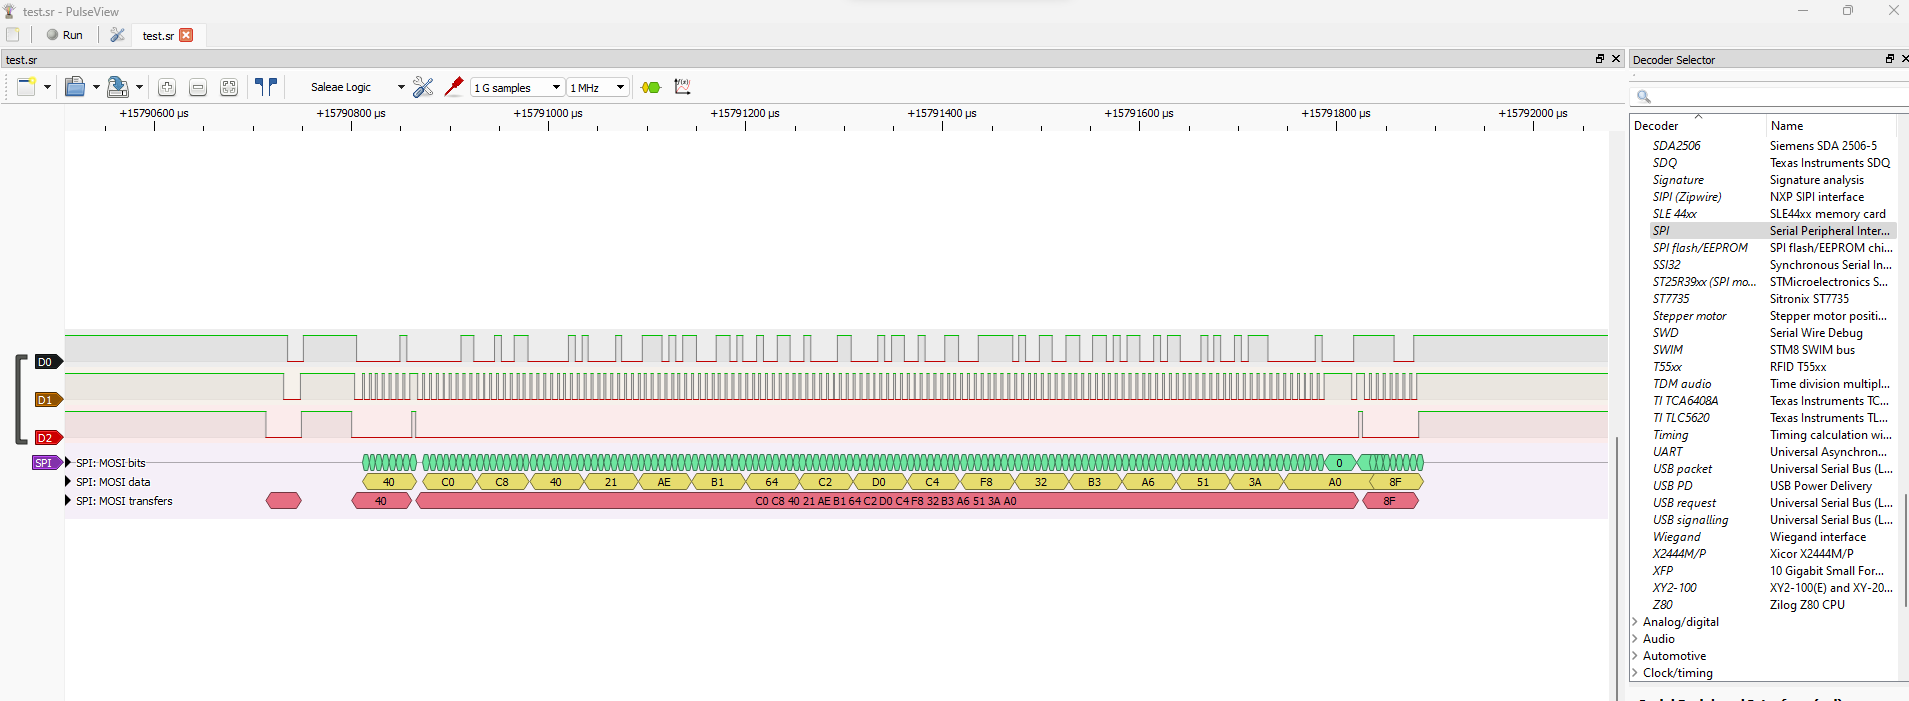Start capture with the Run button

coord(65,35)
